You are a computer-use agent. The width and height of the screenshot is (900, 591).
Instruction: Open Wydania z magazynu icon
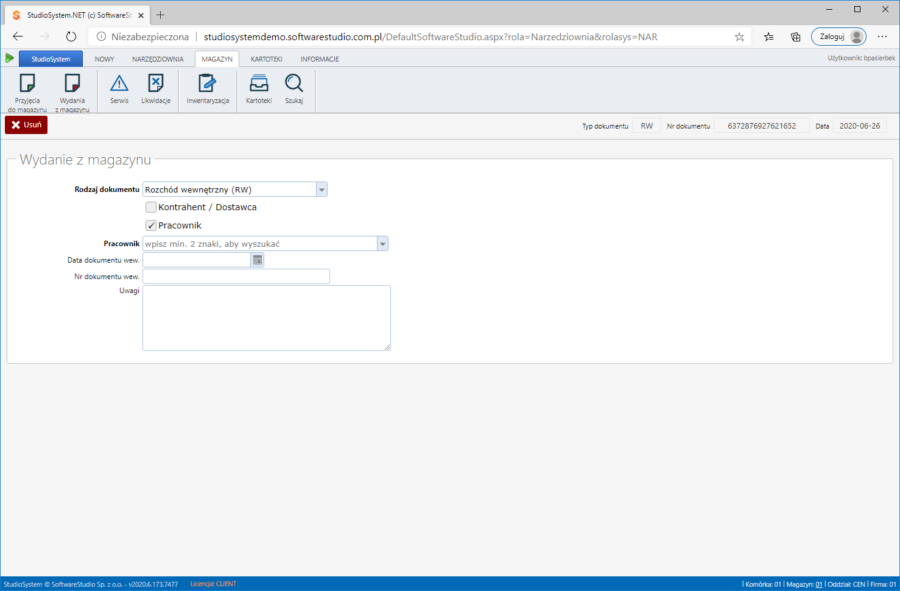click(x=72, y=84)
